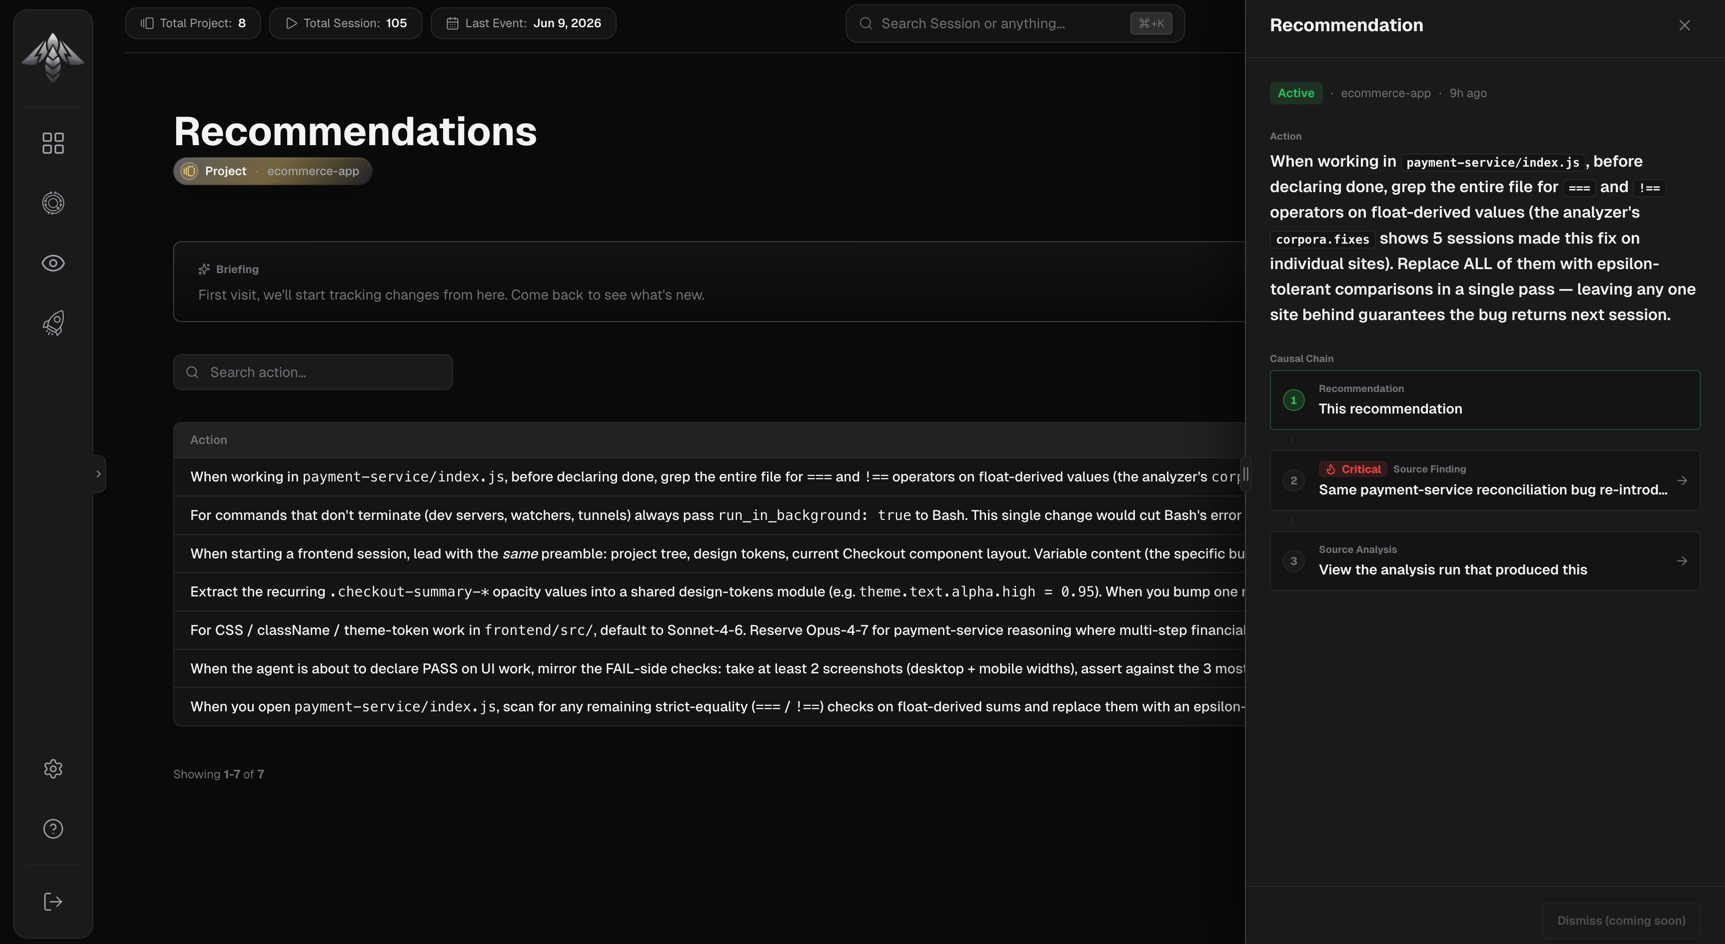
Task: Open the run_in_background Bash commands row
Action: [709, 515]
